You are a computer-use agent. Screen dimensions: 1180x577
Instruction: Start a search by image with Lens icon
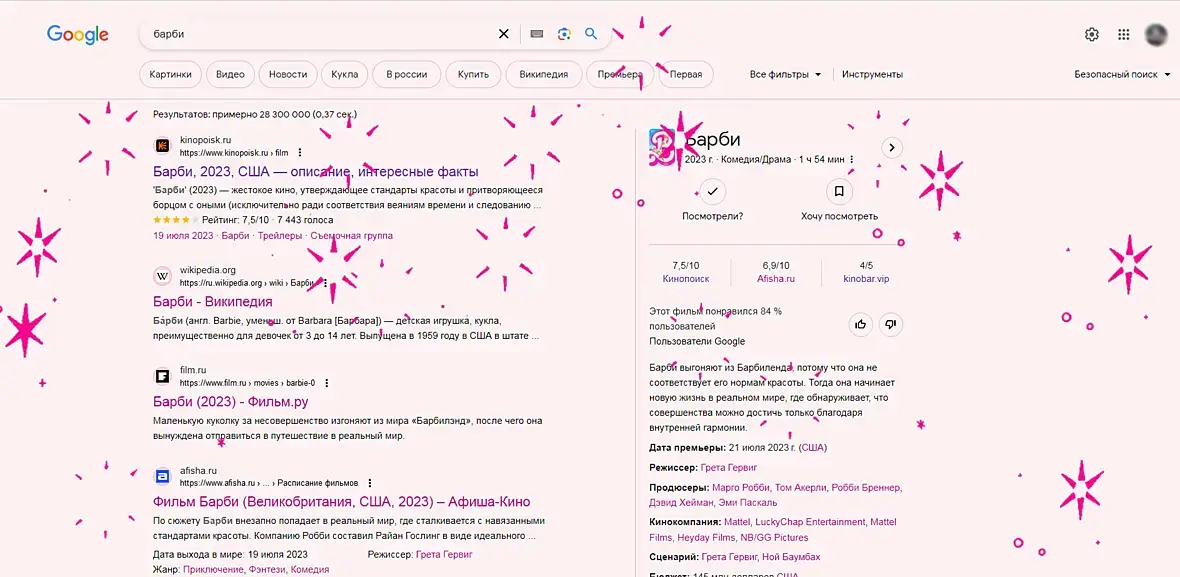(564, 34)
